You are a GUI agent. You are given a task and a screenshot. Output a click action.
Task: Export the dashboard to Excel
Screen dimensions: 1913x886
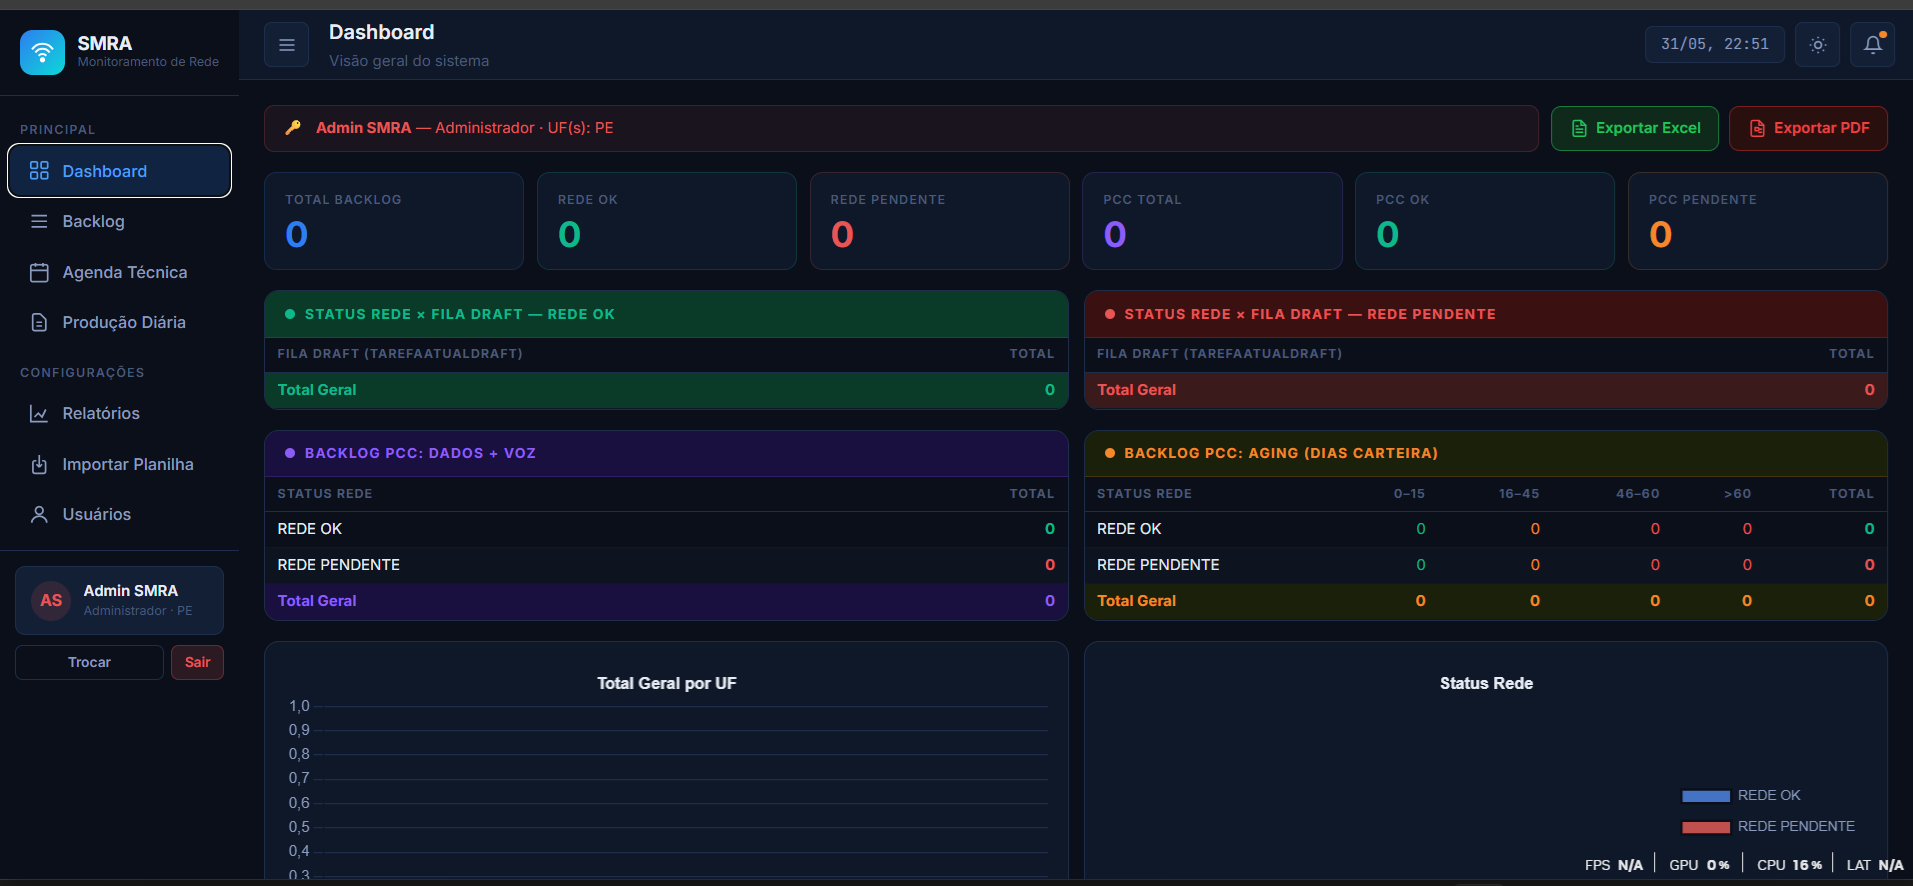point(1634,128)
